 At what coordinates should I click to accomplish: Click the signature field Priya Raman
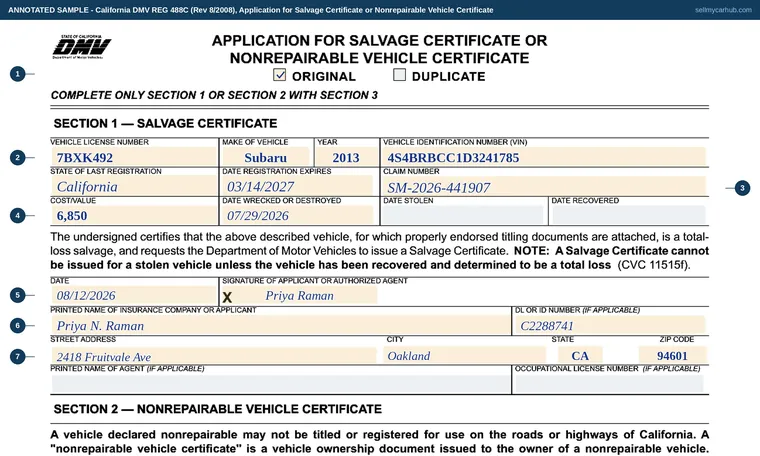[x=299, y=296]
